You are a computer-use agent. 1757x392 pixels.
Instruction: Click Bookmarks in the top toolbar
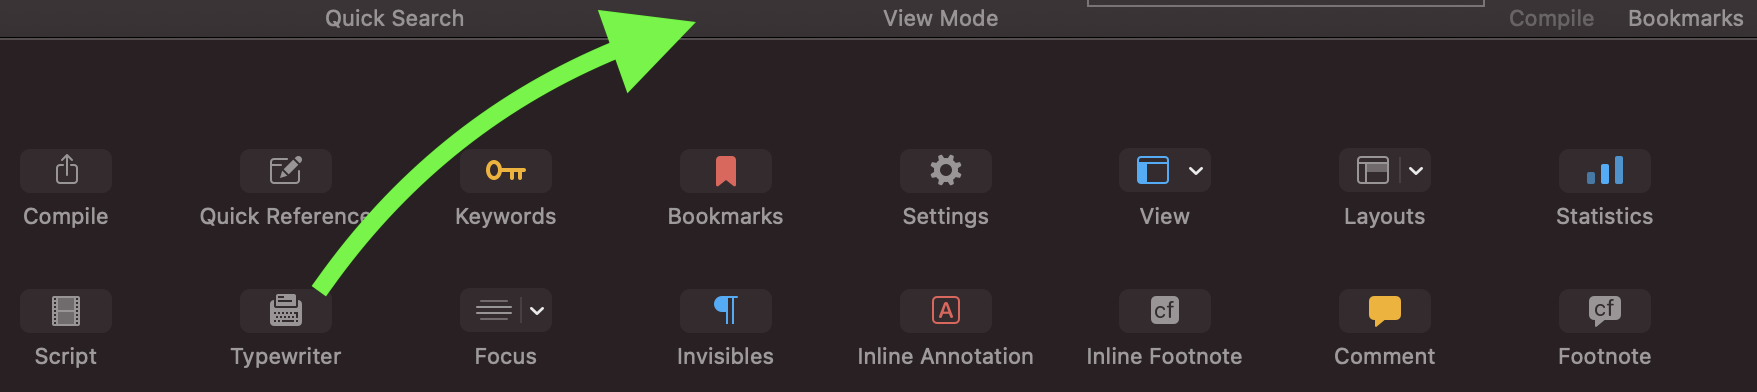[1686, 18]
